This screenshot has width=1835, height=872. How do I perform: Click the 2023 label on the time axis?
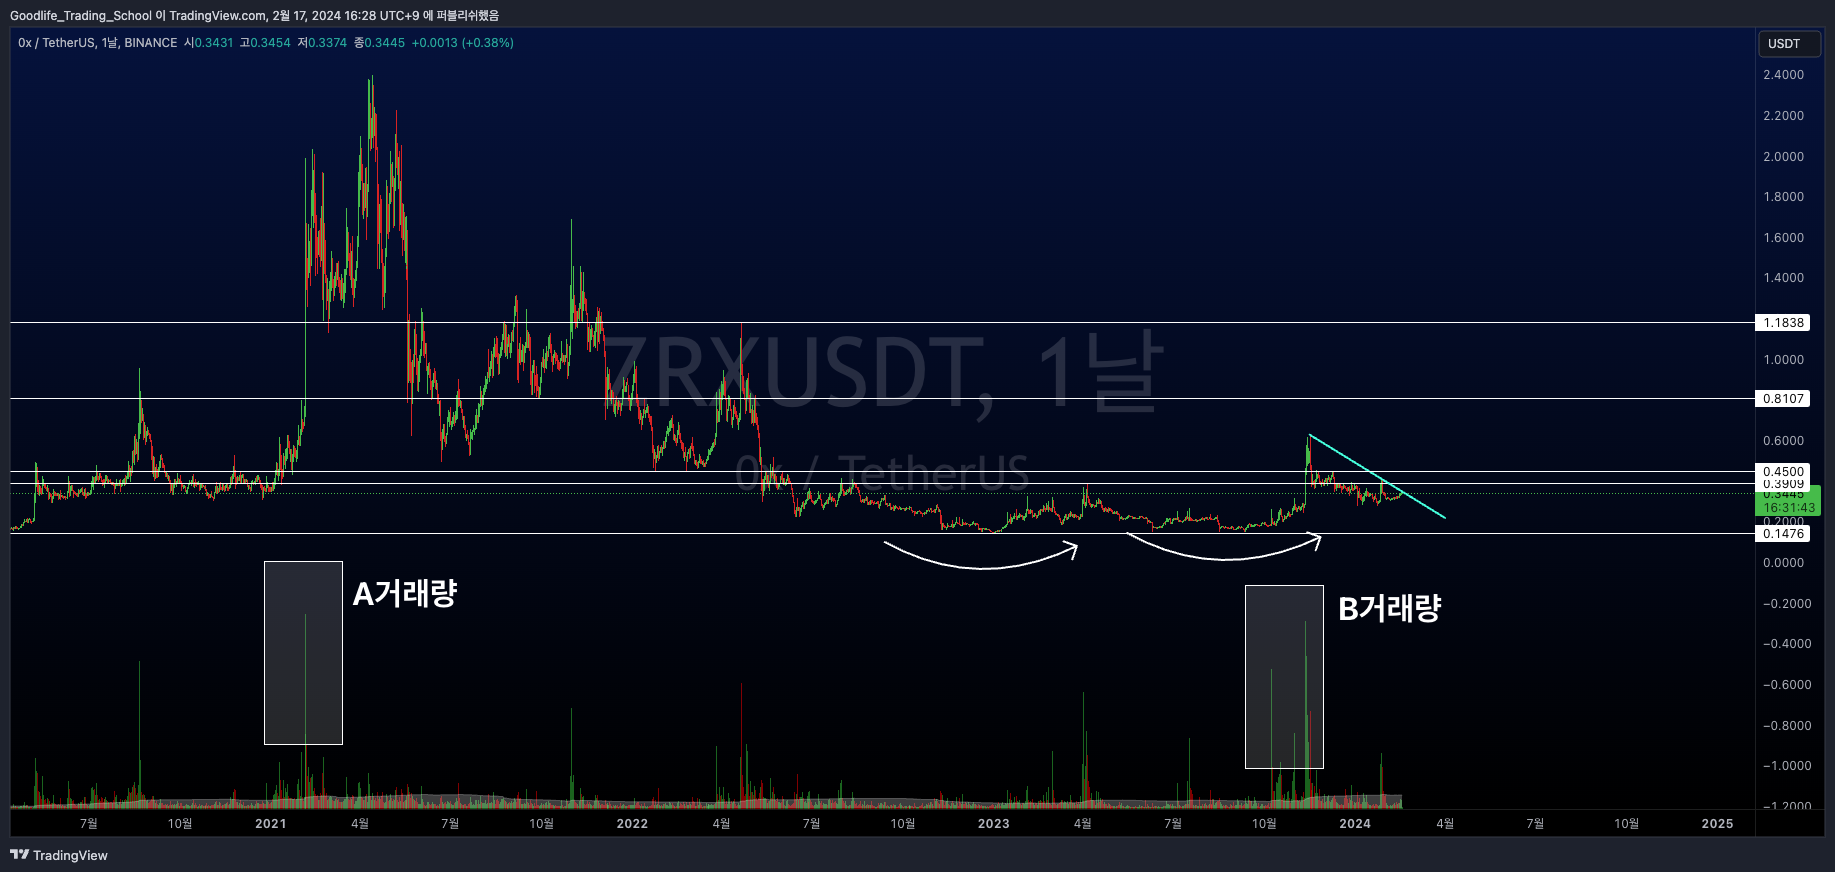coord(994,824)
